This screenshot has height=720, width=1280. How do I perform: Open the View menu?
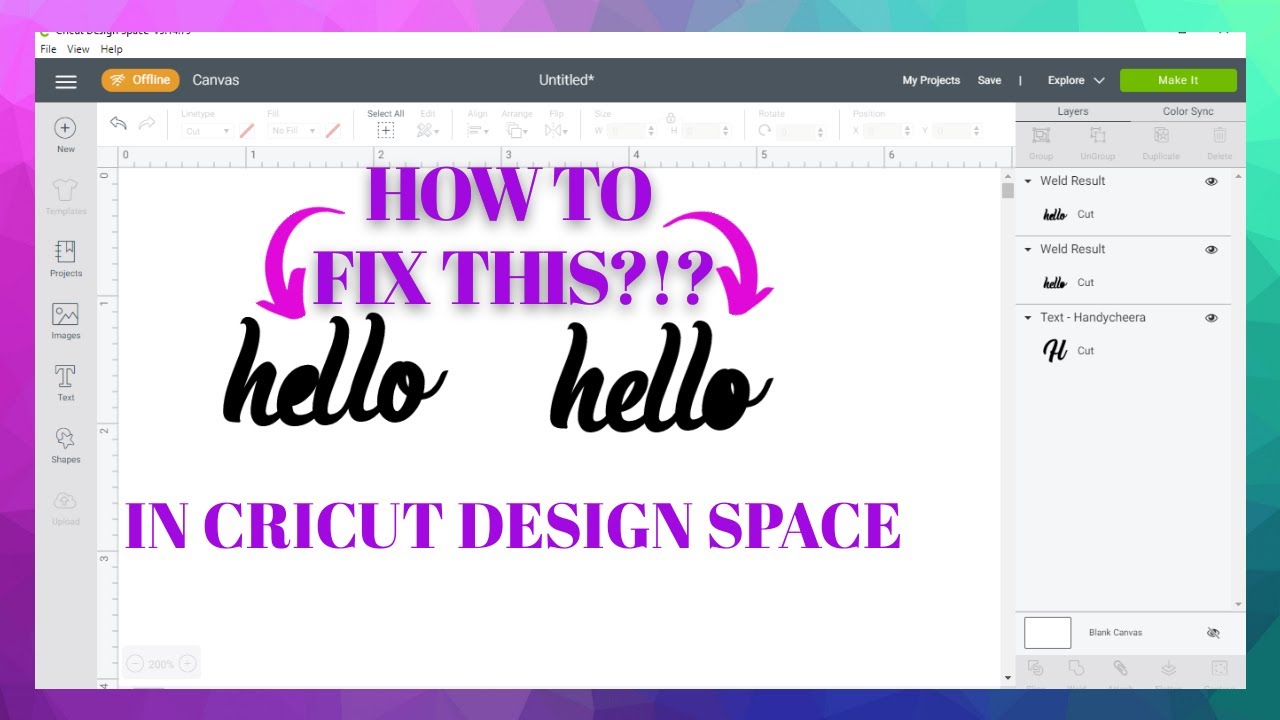pyautogui.click(x=78, y=49)
